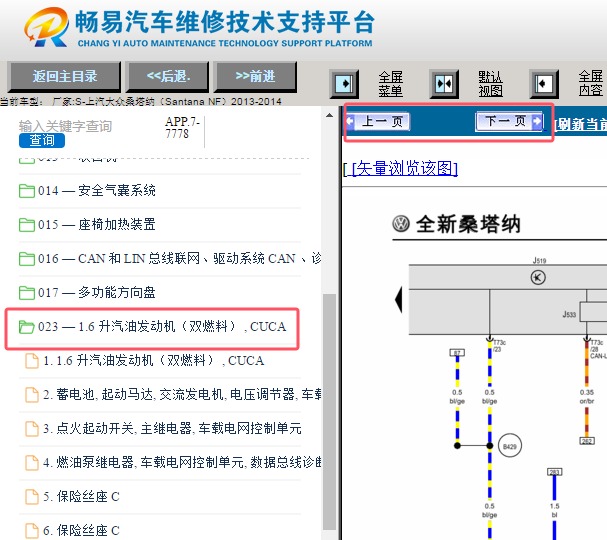
Task: Go forward with the >>前进 button
Action: coord(255,76)
